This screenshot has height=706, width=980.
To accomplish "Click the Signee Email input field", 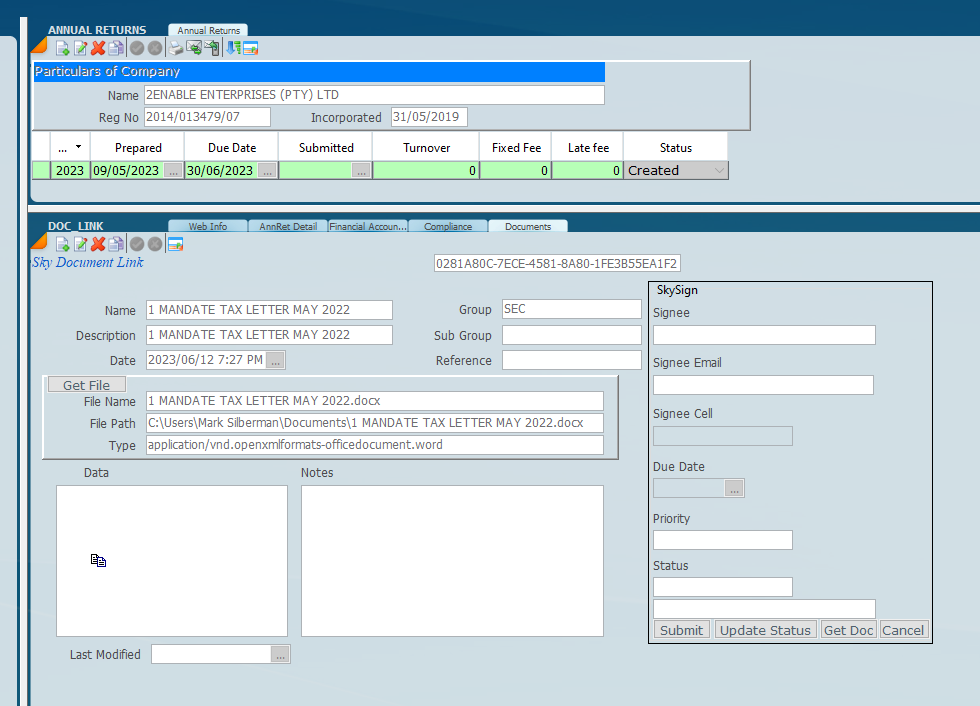I will (763, 385).
